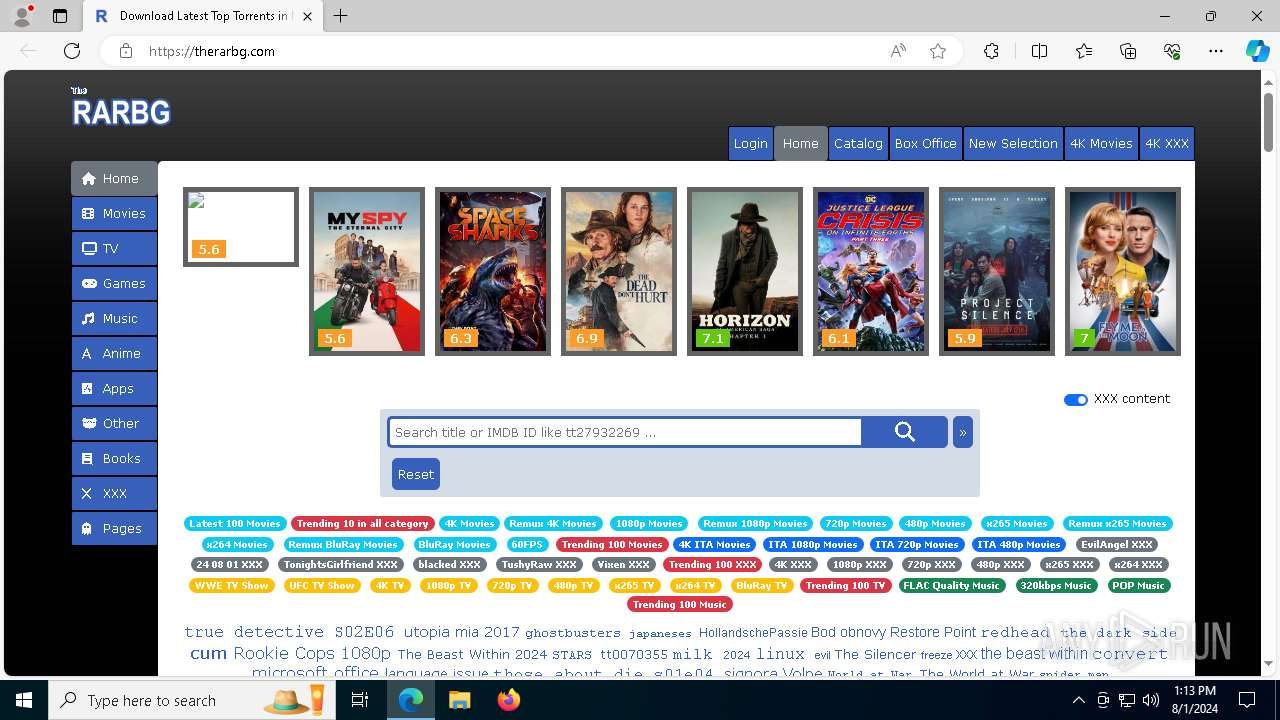
Task: Open Browser essentials icon
Action: [x=1172, y=51]
